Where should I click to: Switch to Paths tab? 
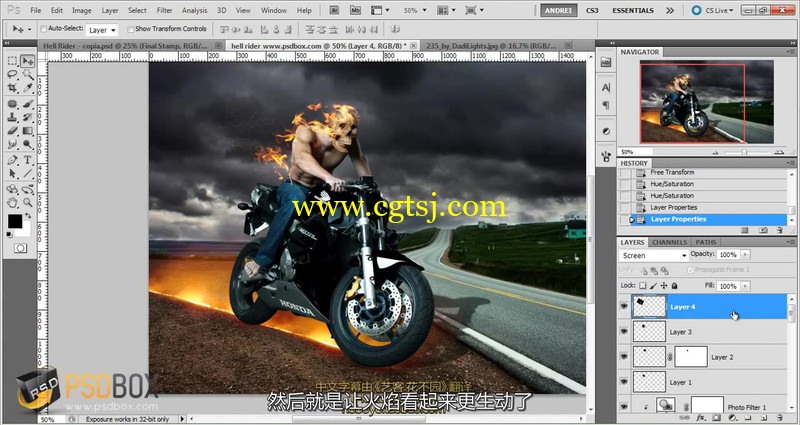[706, 242]
